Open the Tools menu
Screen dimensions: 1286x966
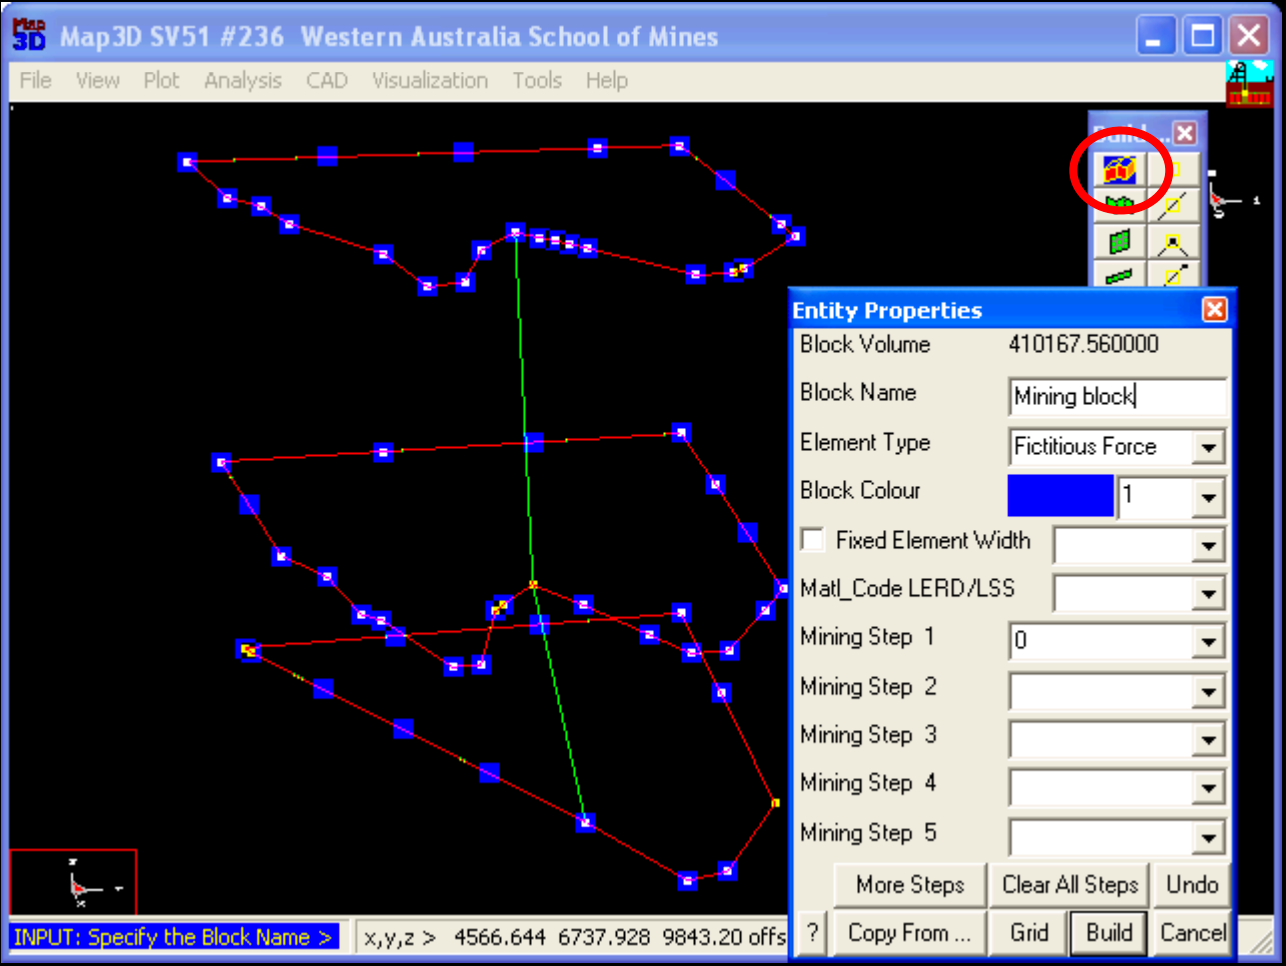(x=537, y=80)
